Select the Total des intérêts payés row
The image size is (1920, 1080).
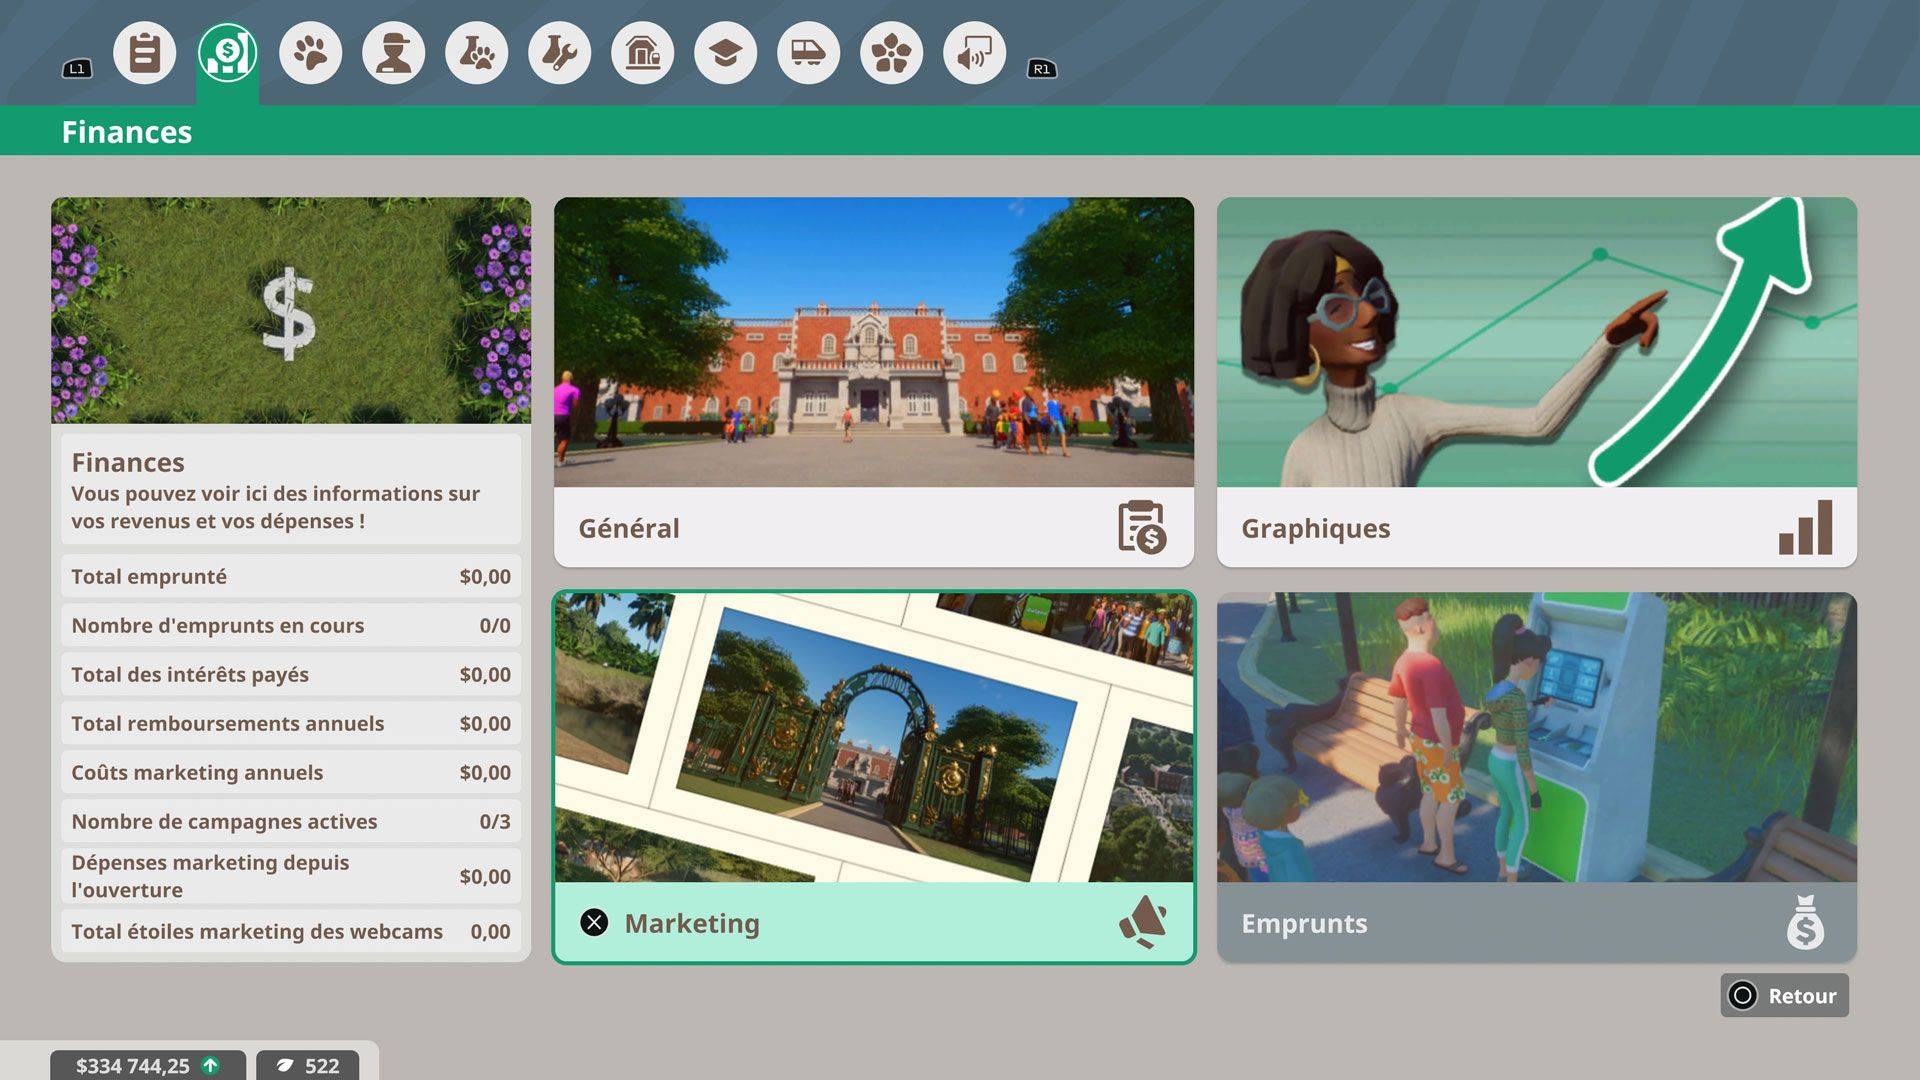[291, 674]
